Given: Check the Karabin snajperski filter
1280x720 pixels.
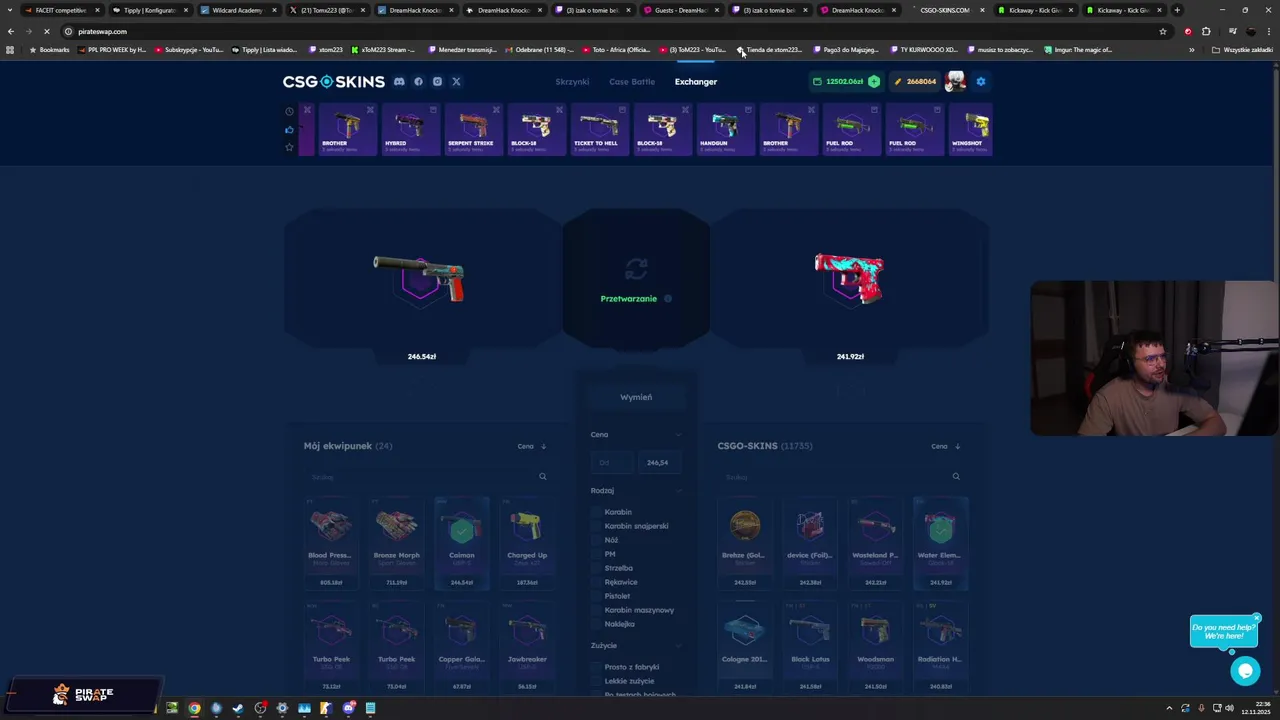Looking at the screenshot, I should 597,526.
